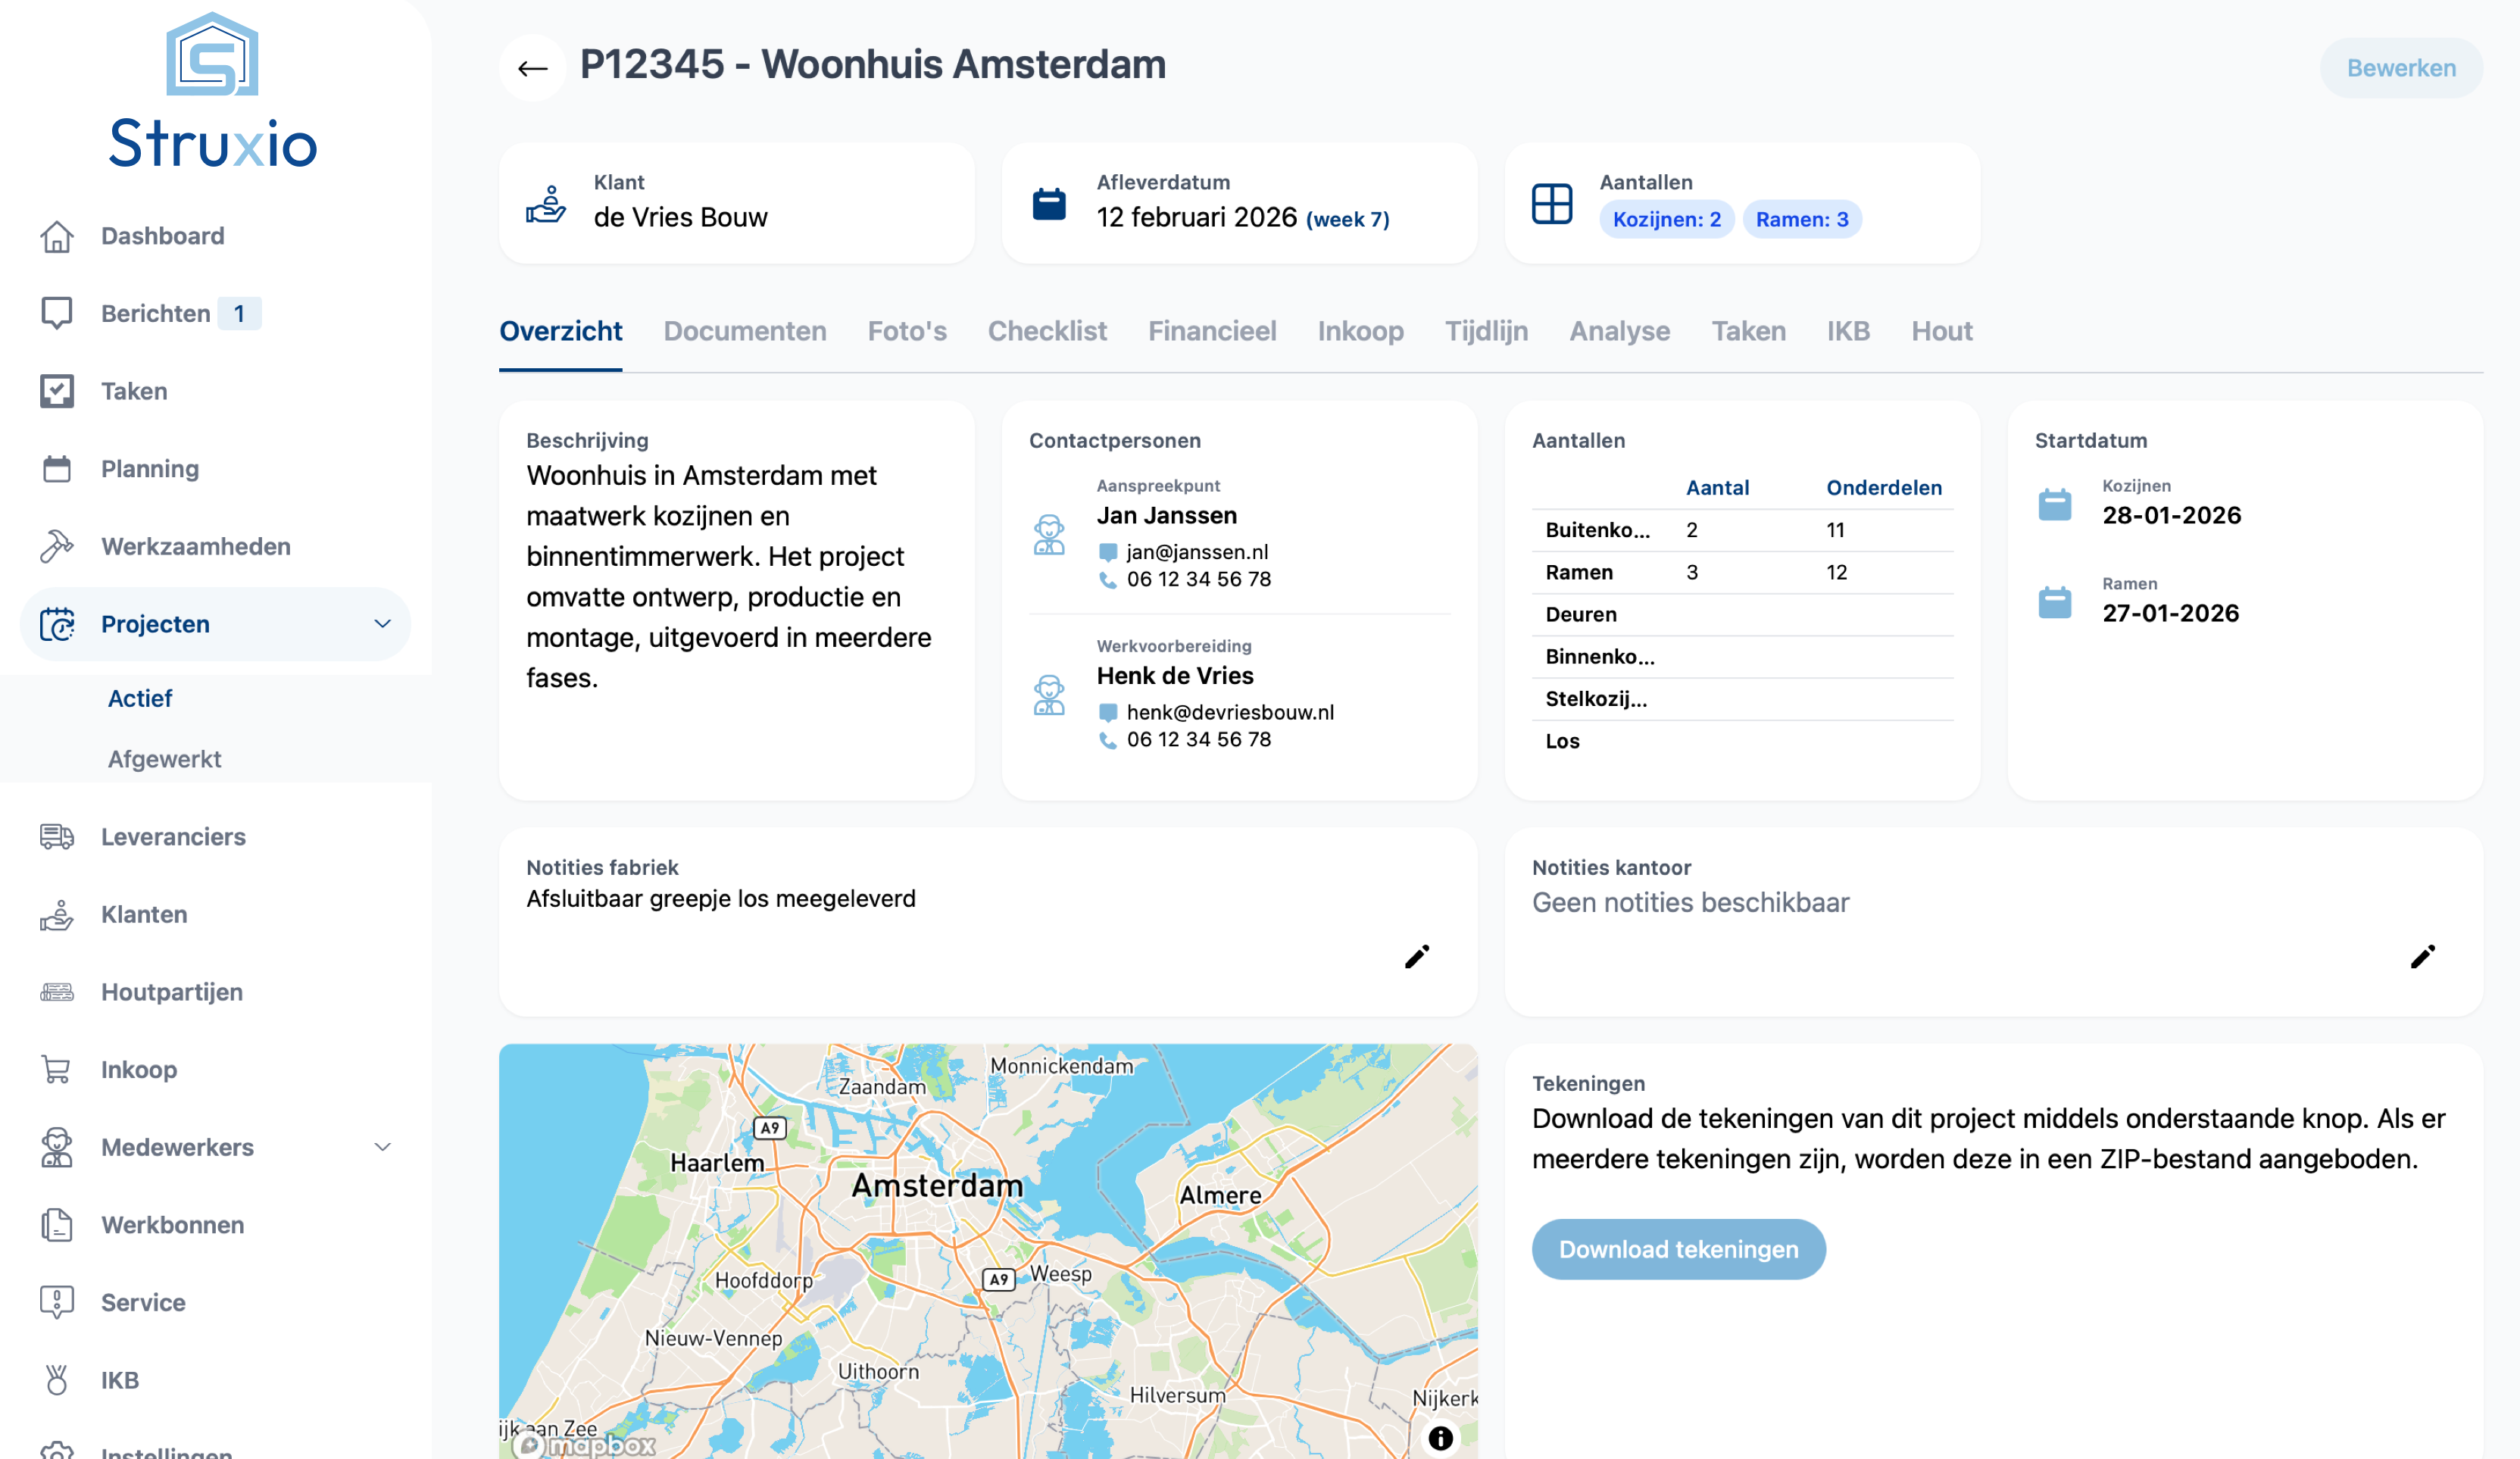Image resolution: width=2520 pixels, height=1459 pixels.
Task: Switch to the Documenten tab
Action: pyautogui.click(x=744, y=331)
